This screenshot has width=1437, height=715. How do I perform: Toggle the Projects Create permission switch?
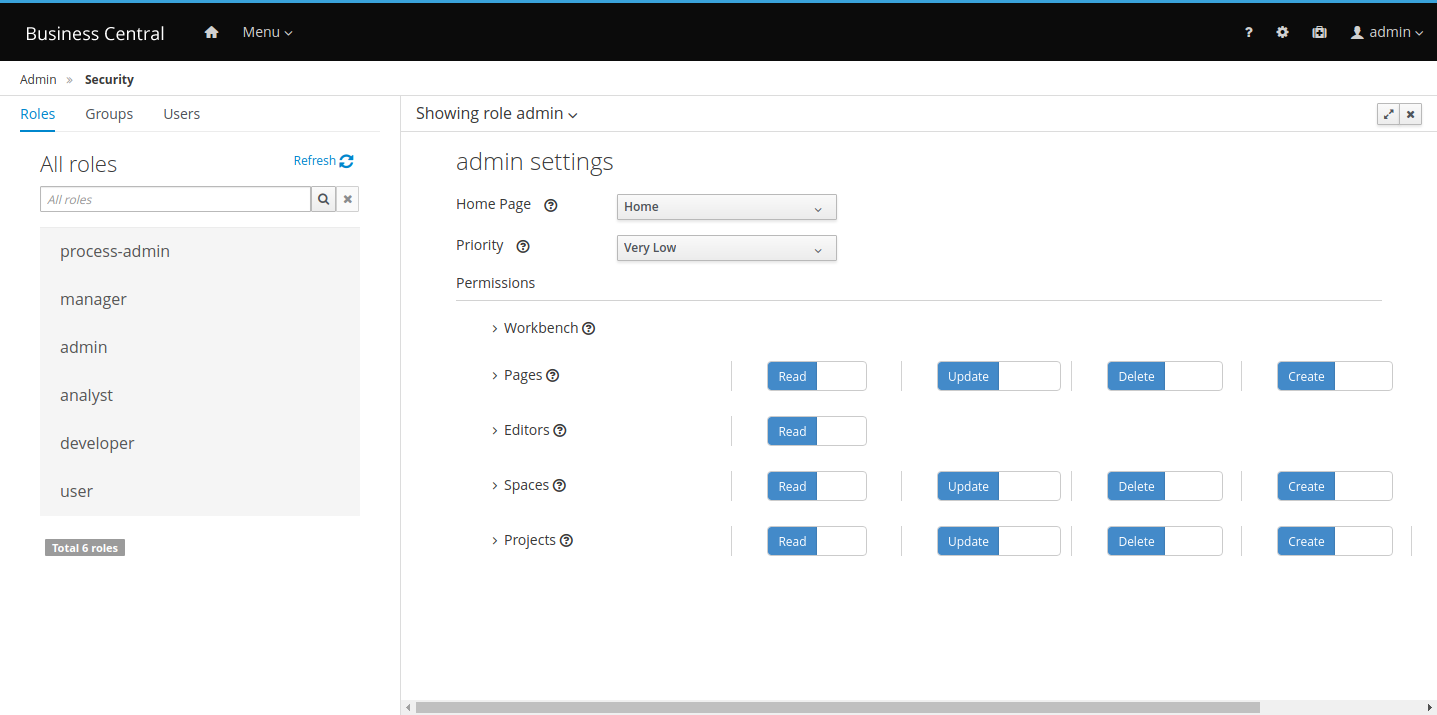(1334, 541)
